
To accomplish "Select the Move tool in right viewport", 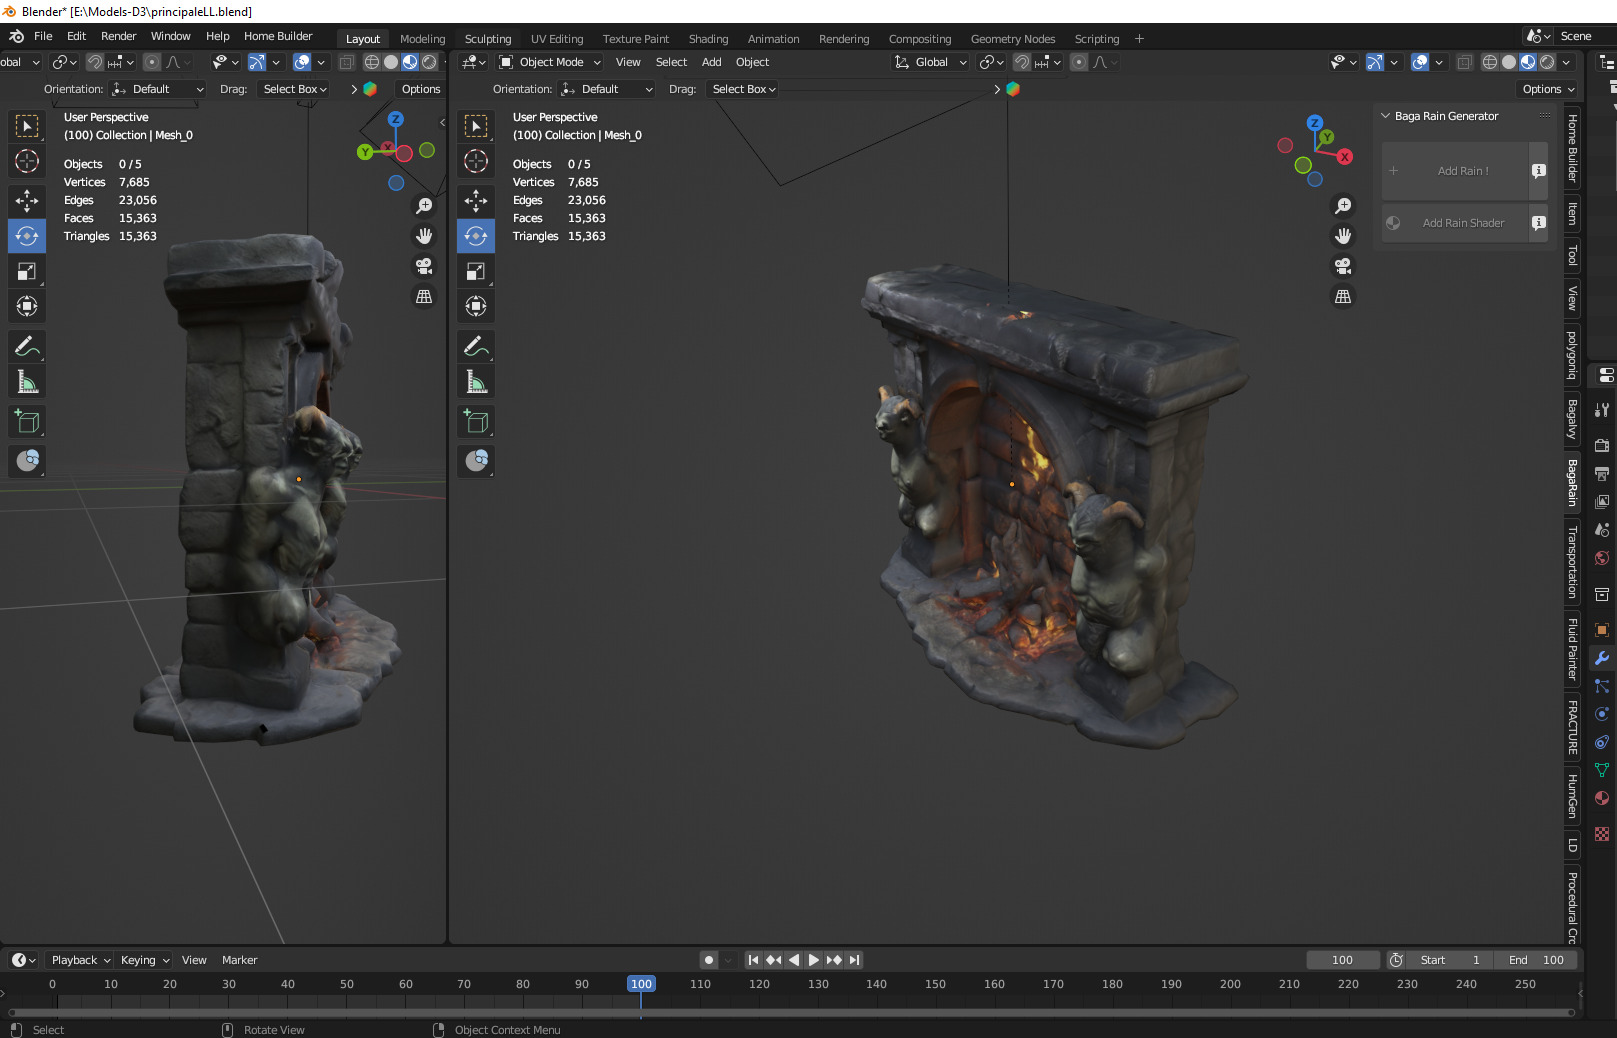I will (476, 200).
